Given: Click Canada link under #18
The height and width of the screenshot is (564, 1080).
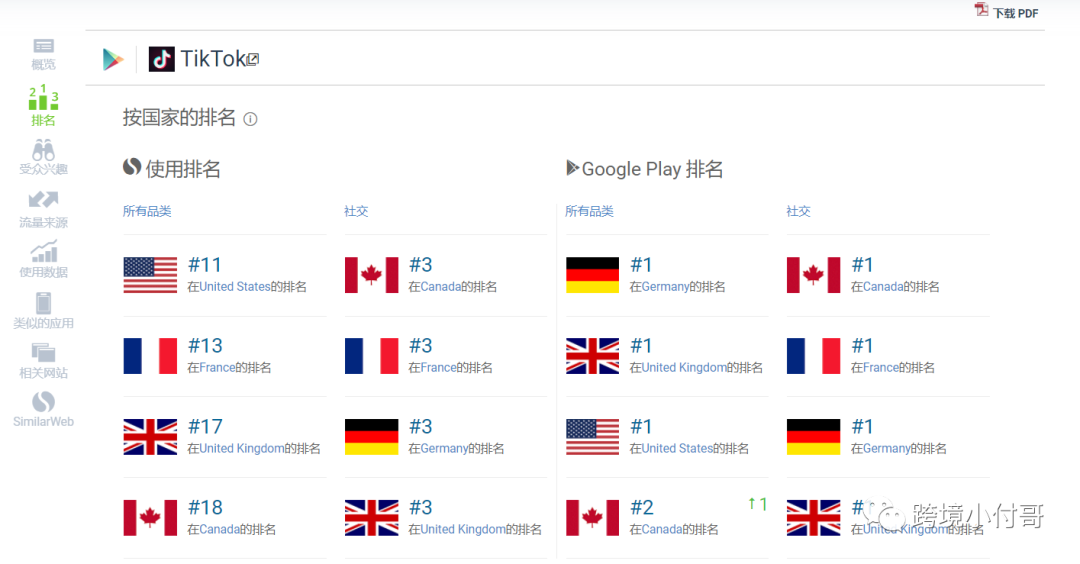Looking at the screenshot, I should coord(219,530).
